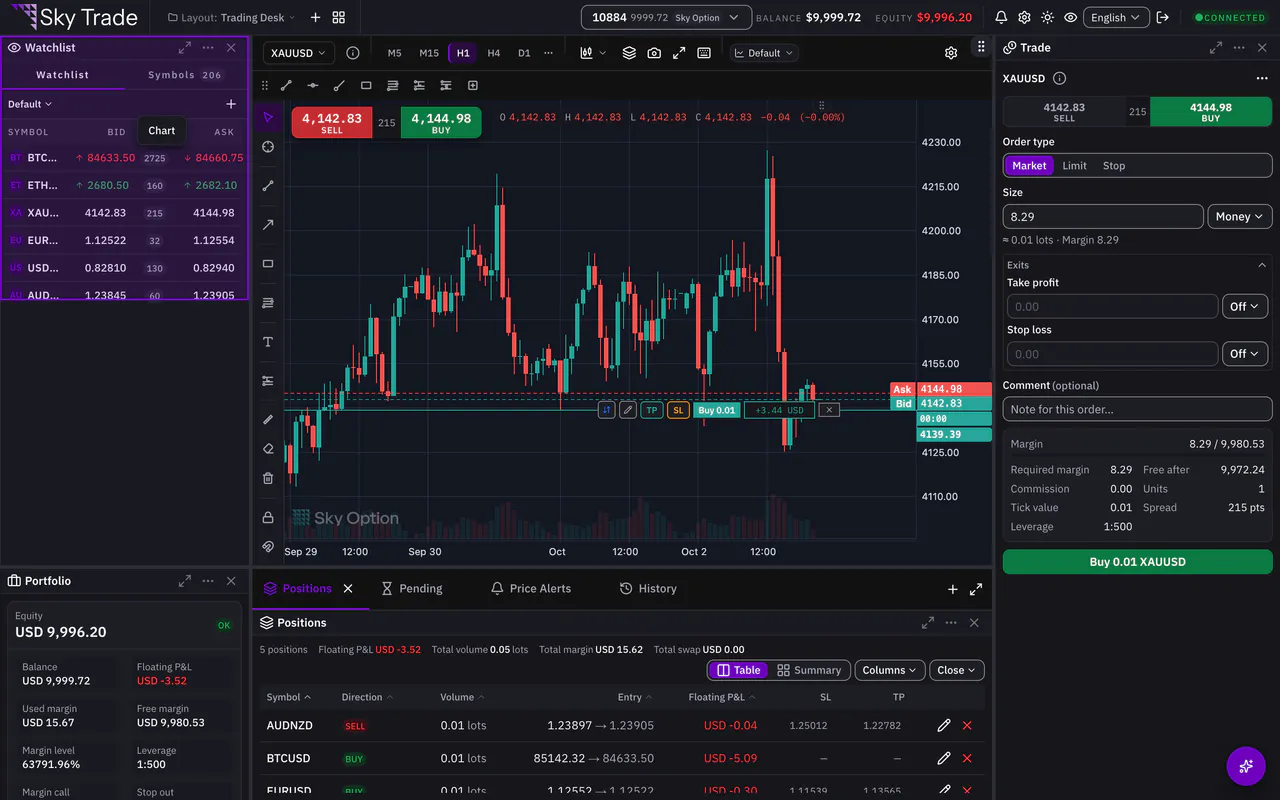Switch to the Pending tab
Screen dimensions: 1280x800
(411, 589)
